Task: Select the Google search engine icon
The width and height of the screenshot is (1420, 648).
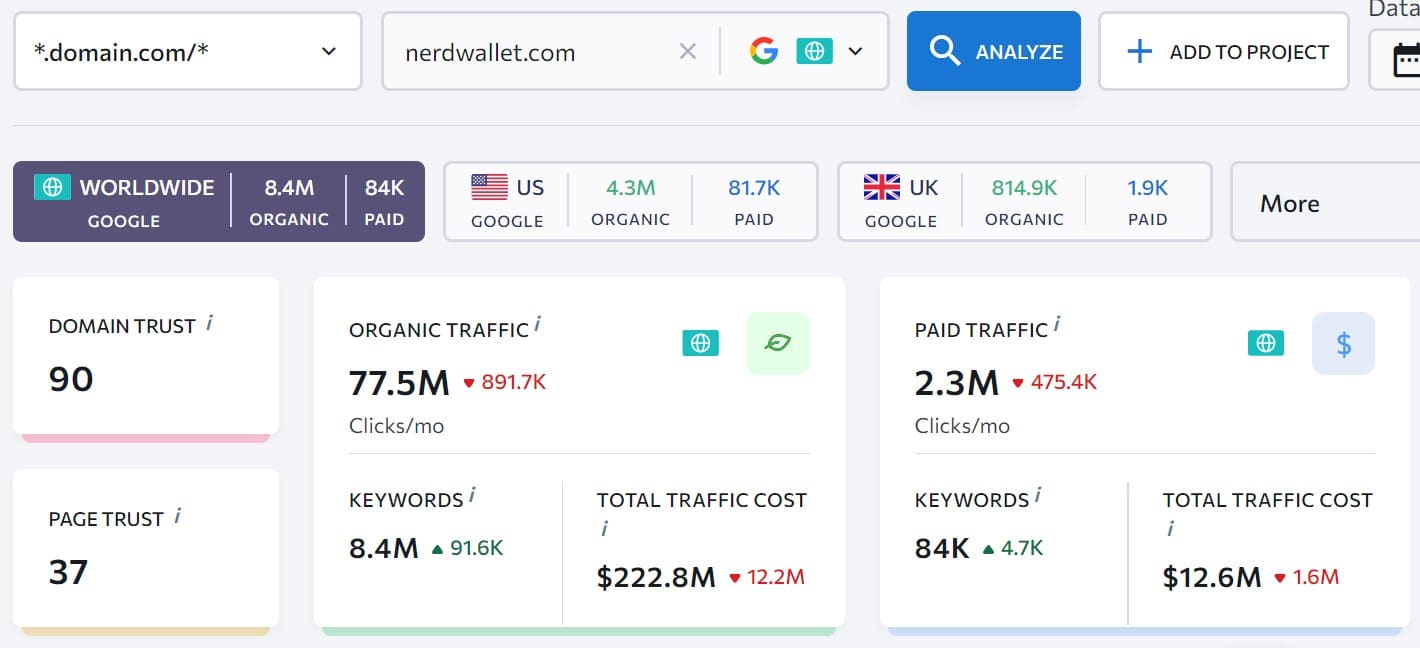Action: [764, 51]
